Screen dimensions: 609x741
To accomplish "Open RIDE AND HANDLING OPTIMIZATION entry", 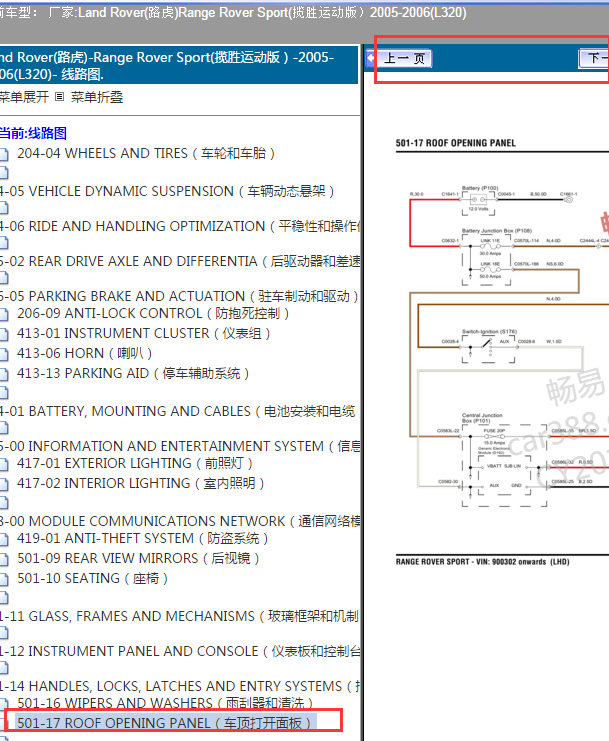I will [x=180, y=226].
